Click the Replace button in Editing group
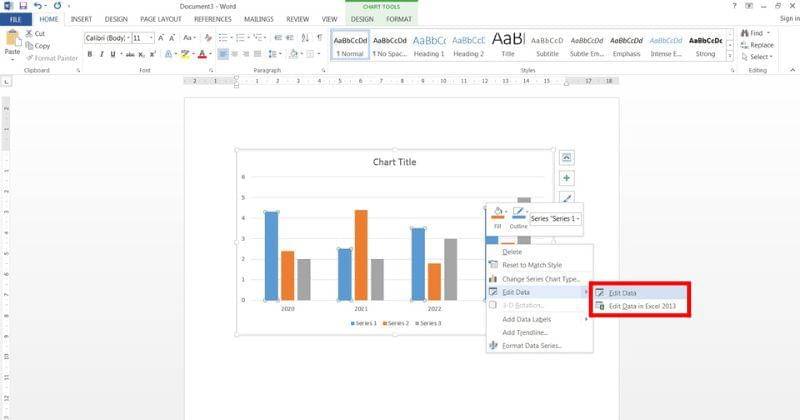 click(761, 45)
